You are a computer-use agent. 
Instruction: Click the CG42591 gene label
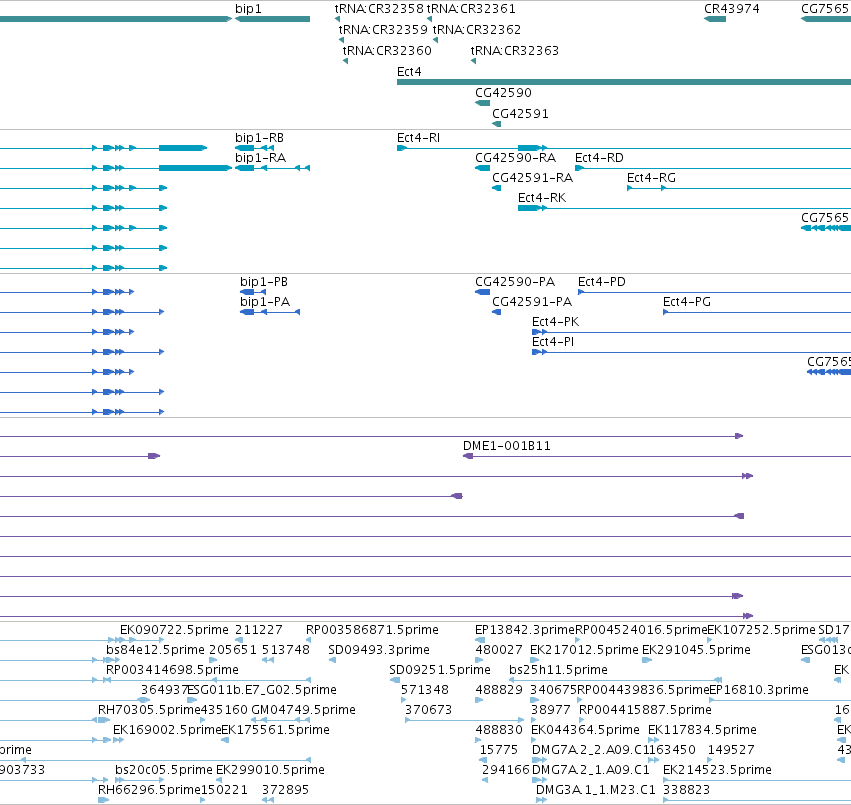520,113
